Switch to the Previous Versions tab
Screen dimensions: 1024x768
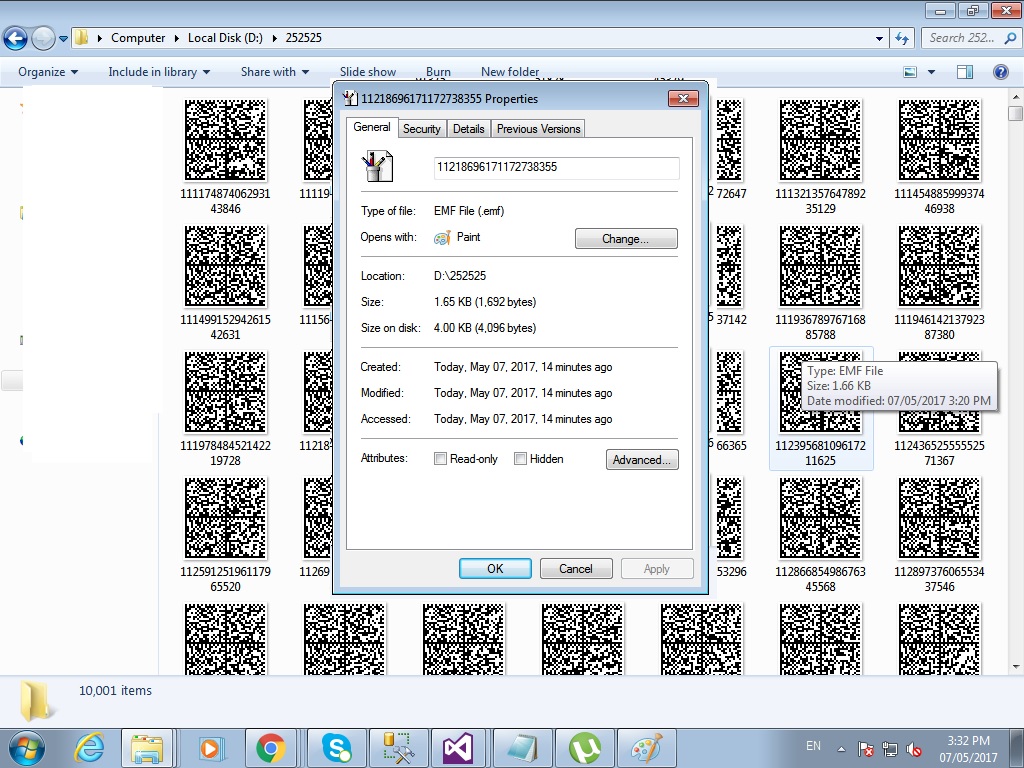tap(539, 129)
